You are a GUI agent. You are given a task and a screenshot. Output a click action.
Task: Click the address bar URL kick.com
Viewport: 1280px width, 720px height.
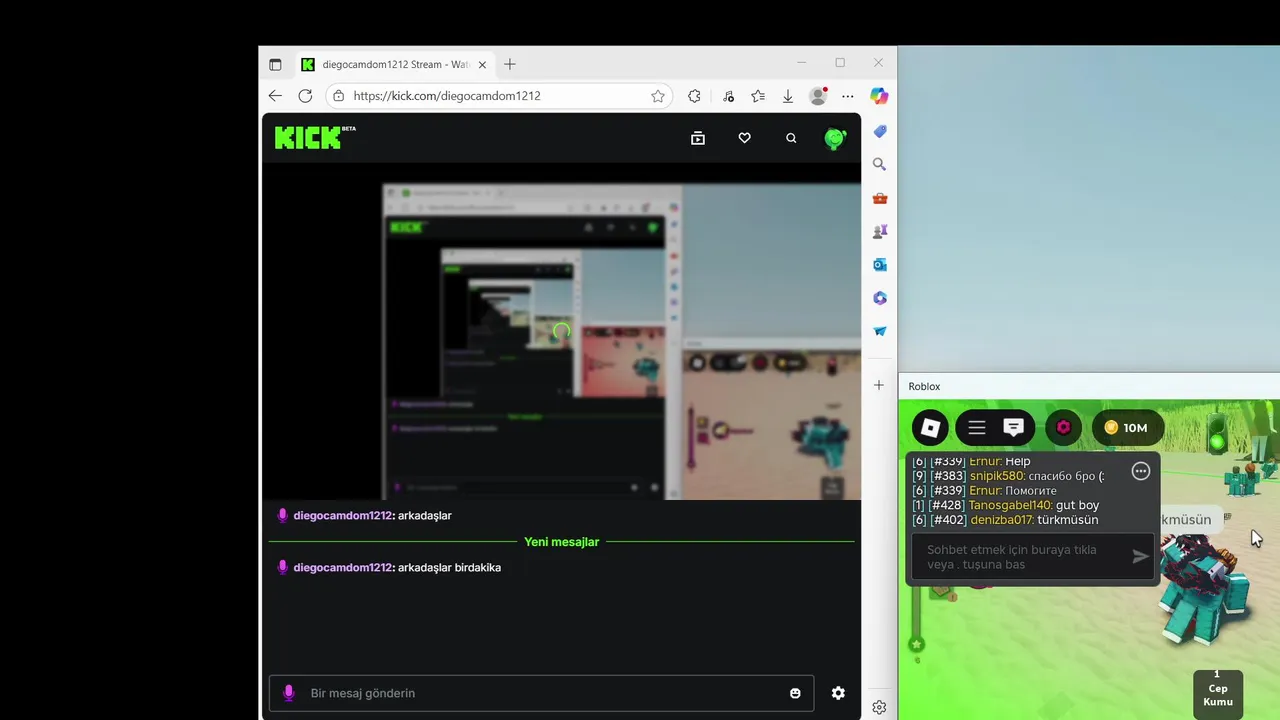447,96
